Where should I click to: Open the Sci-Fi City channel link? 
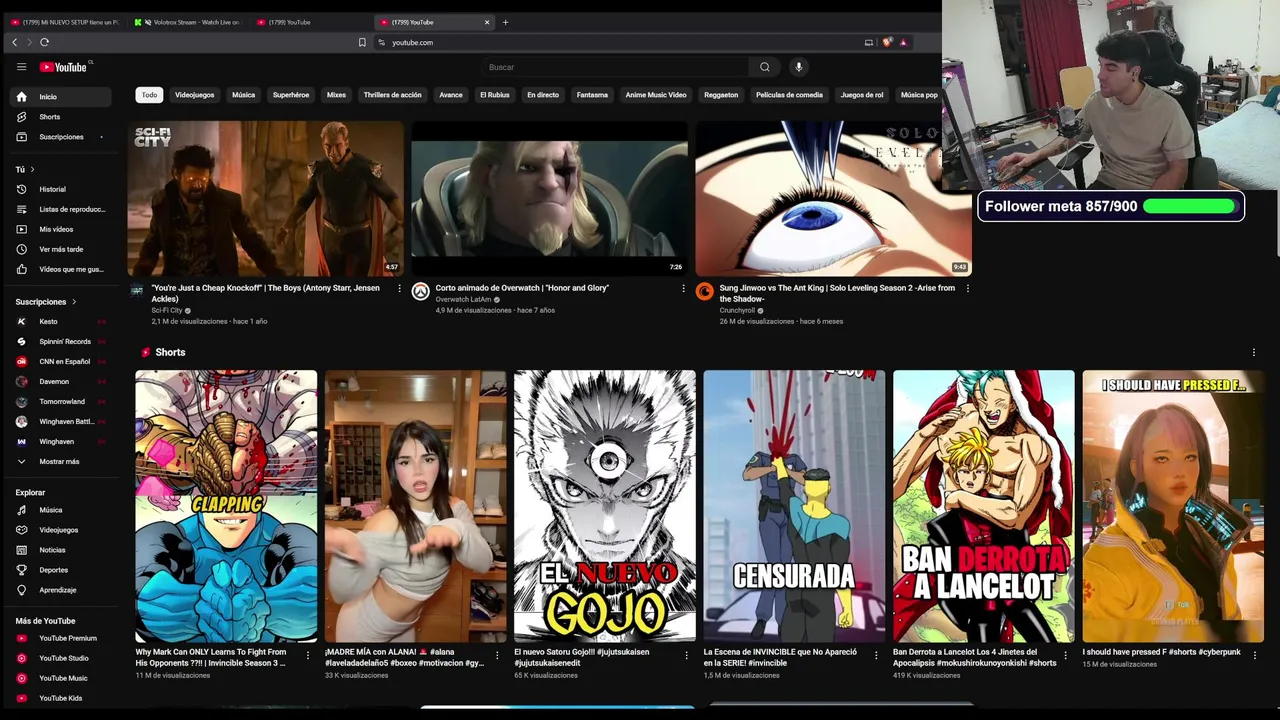pyautogui.click(x=167, y=310)
